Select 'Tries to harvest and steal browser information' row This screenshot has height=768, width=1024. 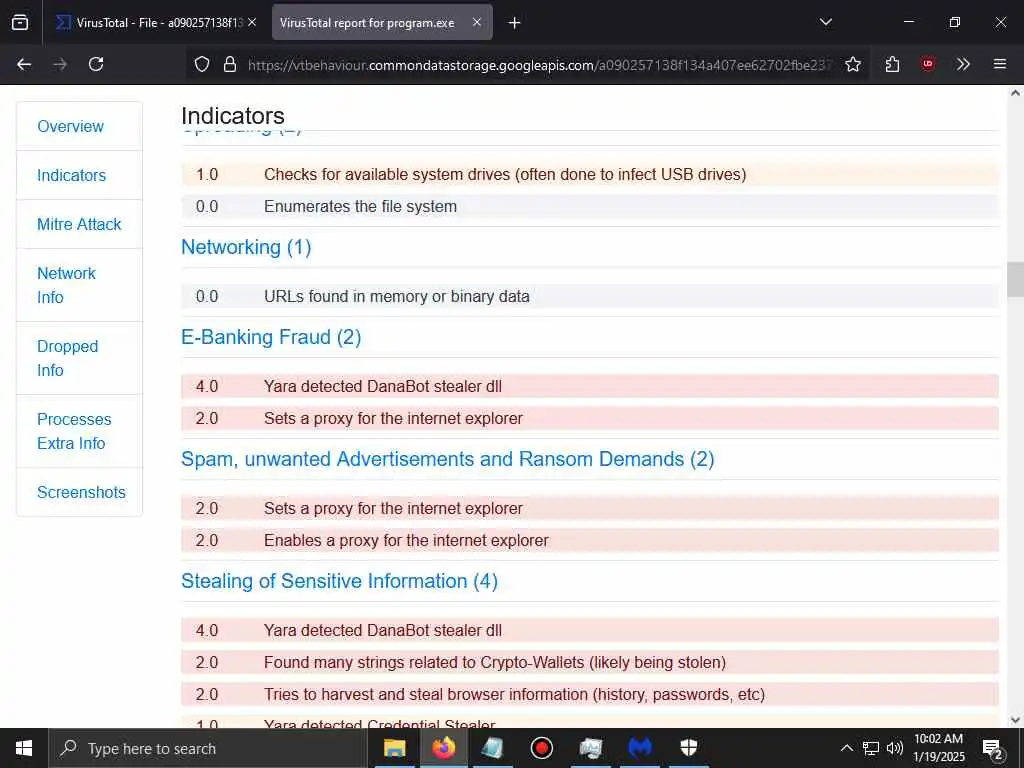tap(590, 694)
